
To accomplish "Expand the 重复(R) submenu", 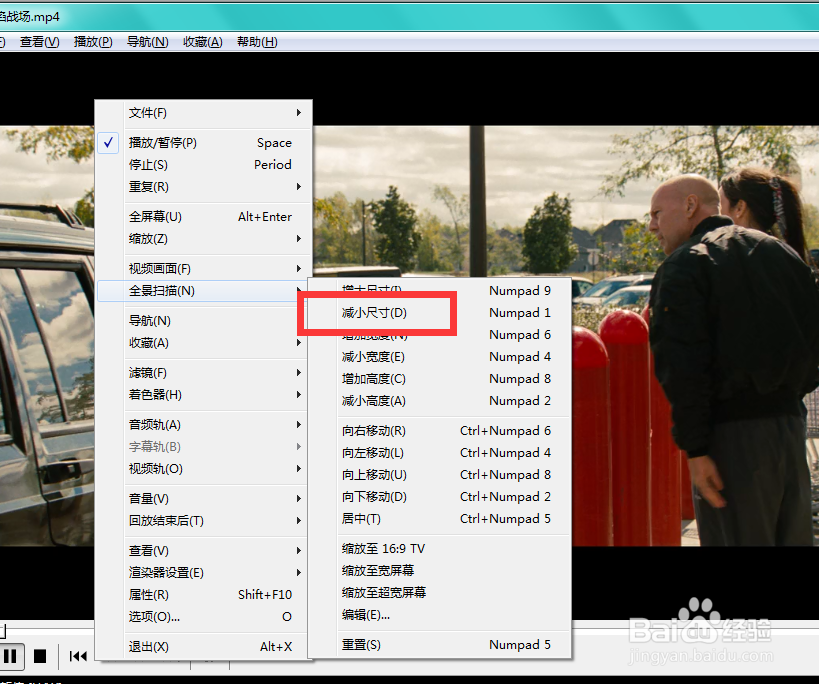I will point(204,187).
